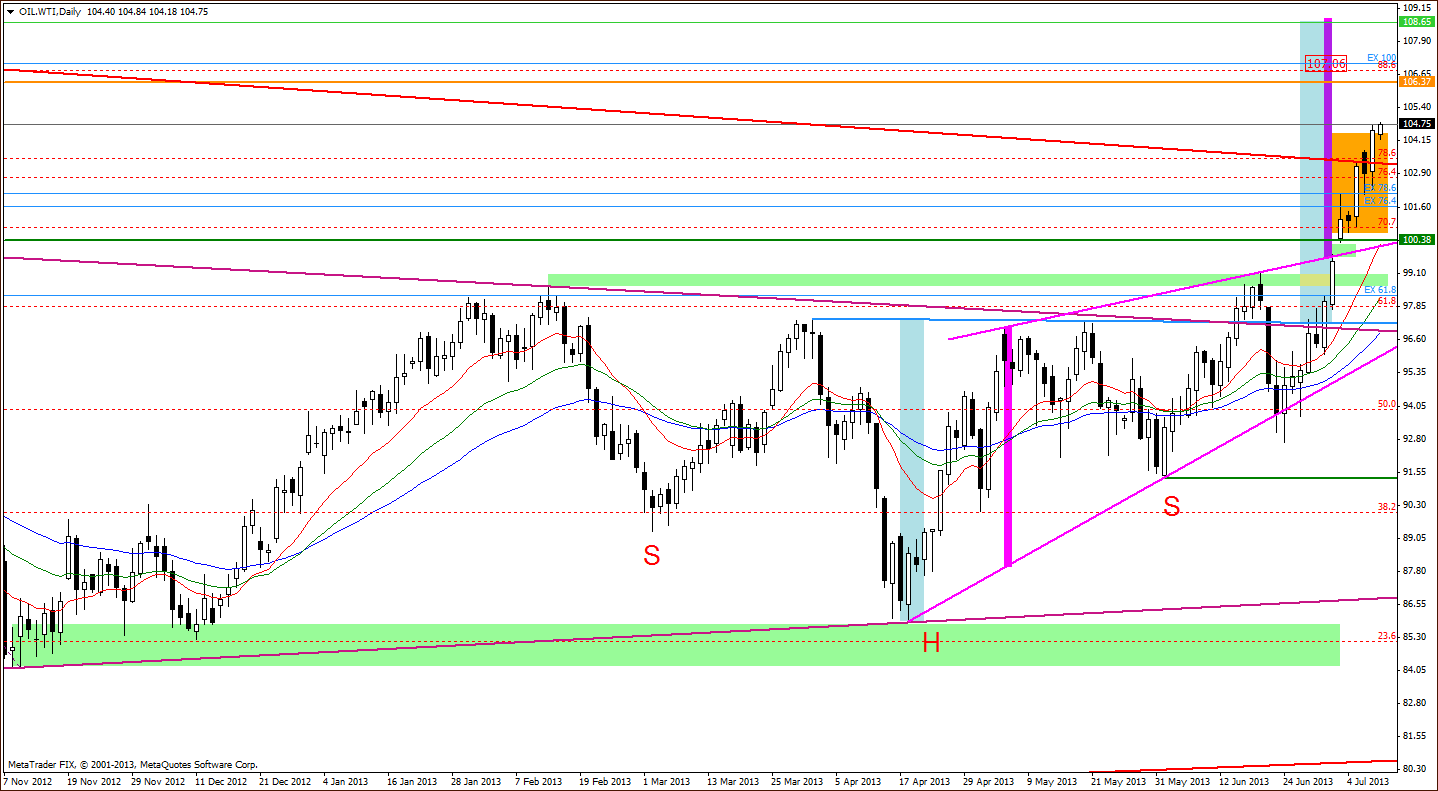Select the red 78.6 retracement label
Screen dimensions: 1438x791
pos(1386,153)
